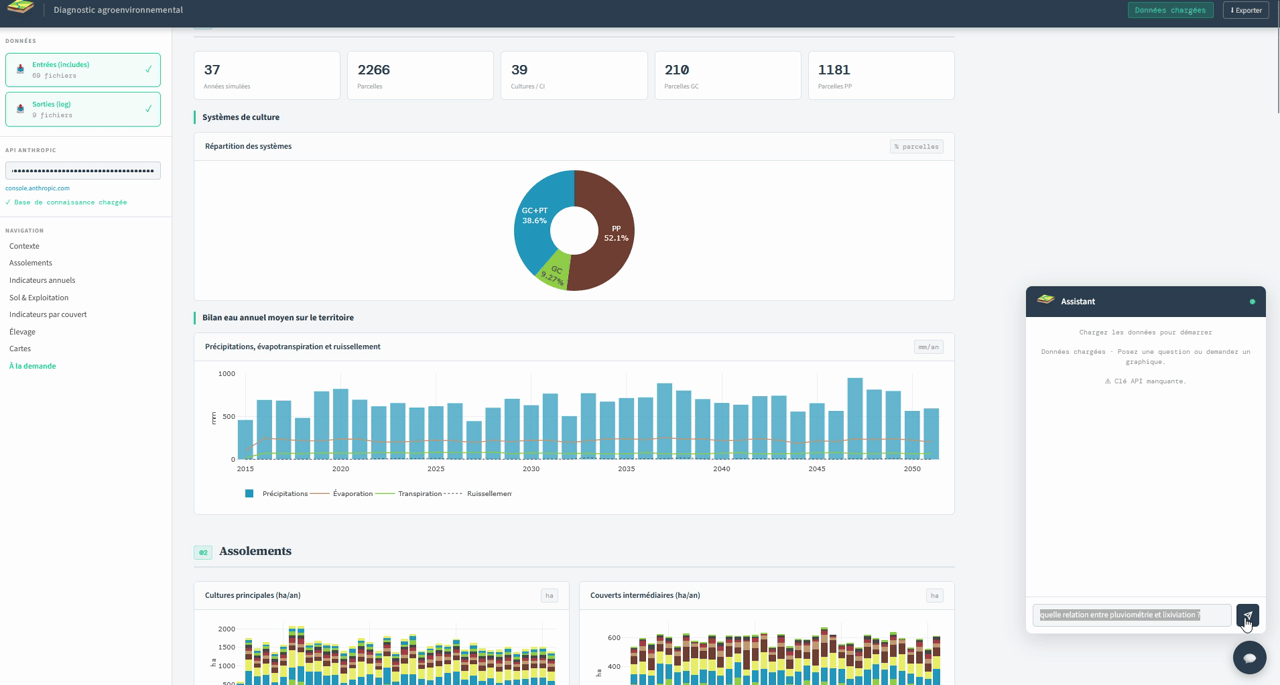Image resolution: width=1280 pixels, height=685 pixels.
Task: Export the diagnostic with the Exporter button
Action: coord(1245,10)
